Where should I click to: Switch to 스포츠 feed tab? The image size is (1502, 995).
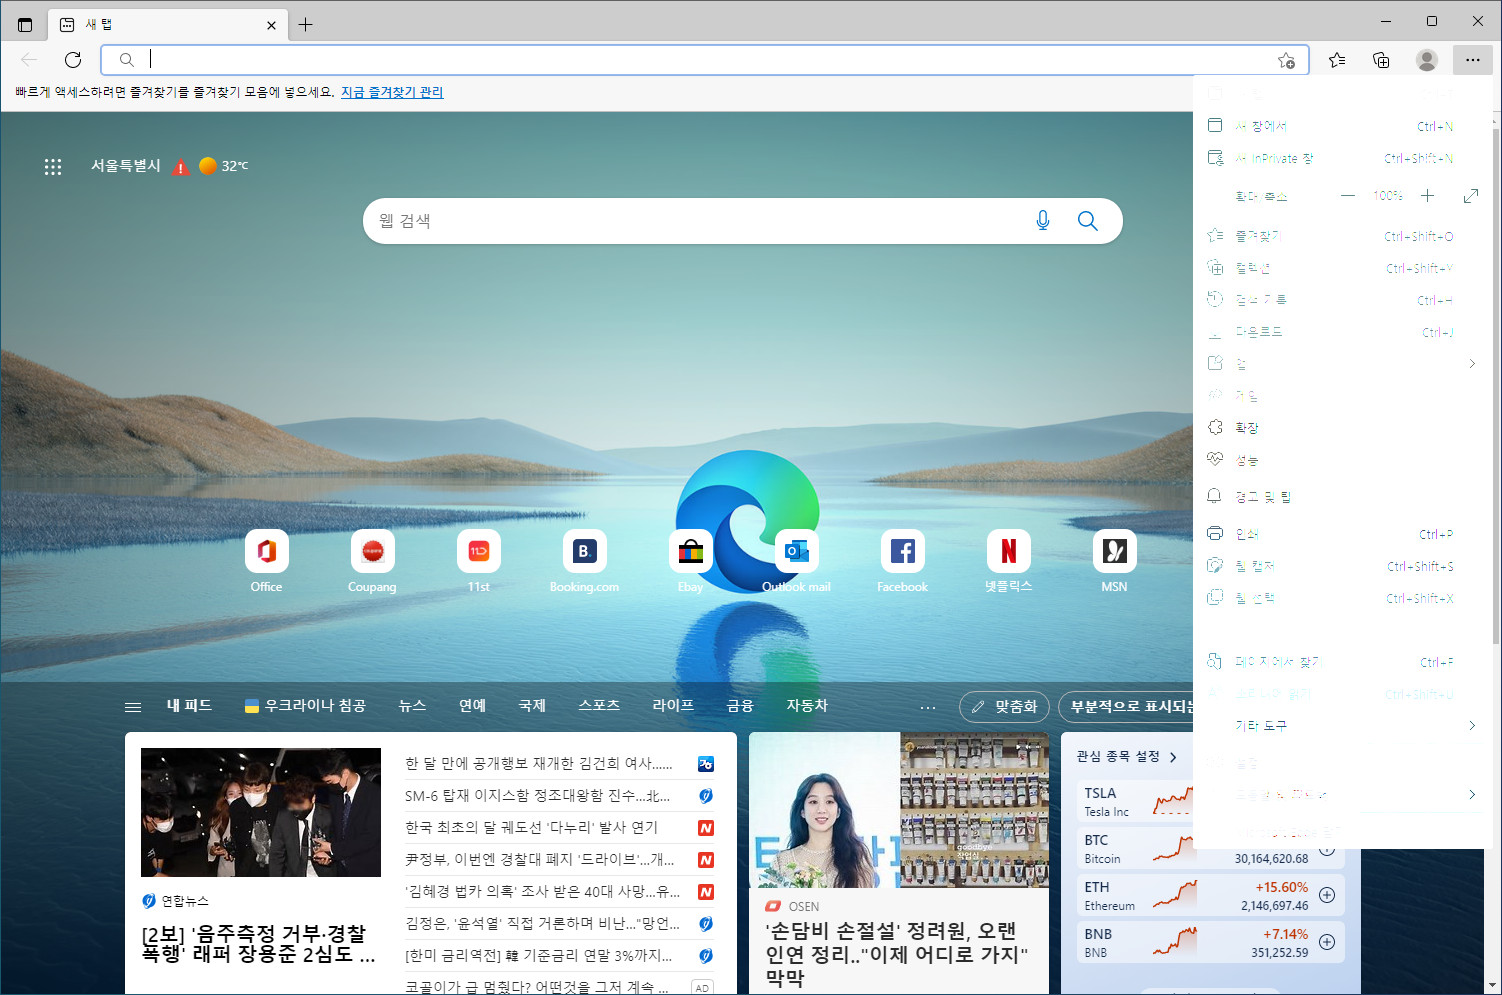tap(599, 706)
